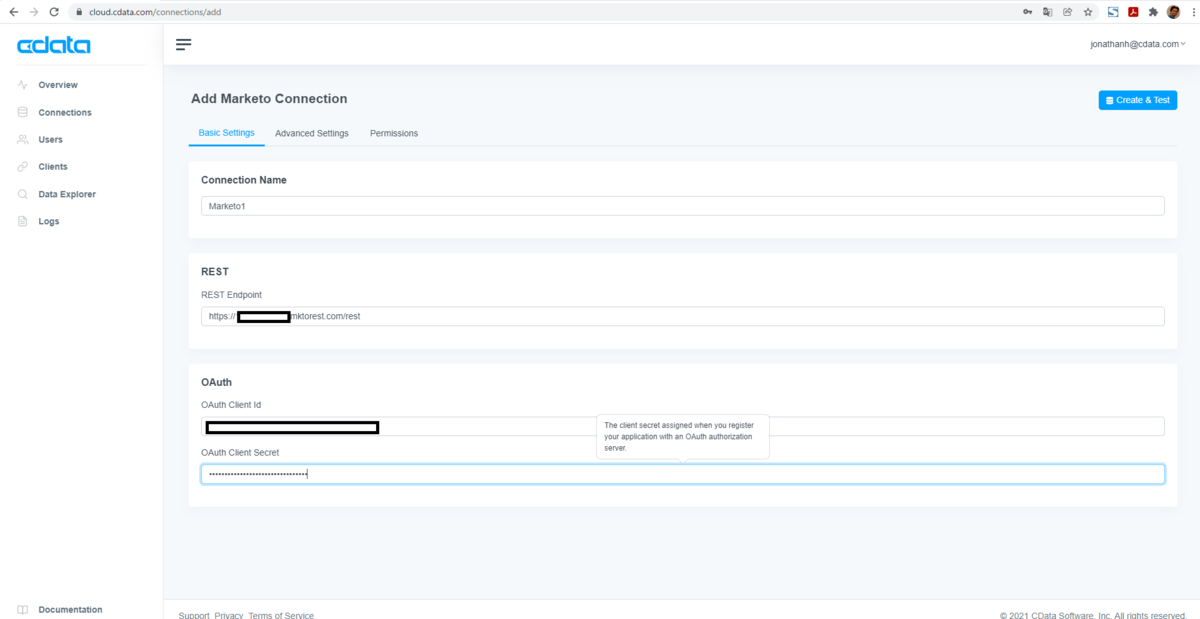Viewport: 1200px width, 619px height.
Task: Click the CData logo
Action: coord(54,46)
